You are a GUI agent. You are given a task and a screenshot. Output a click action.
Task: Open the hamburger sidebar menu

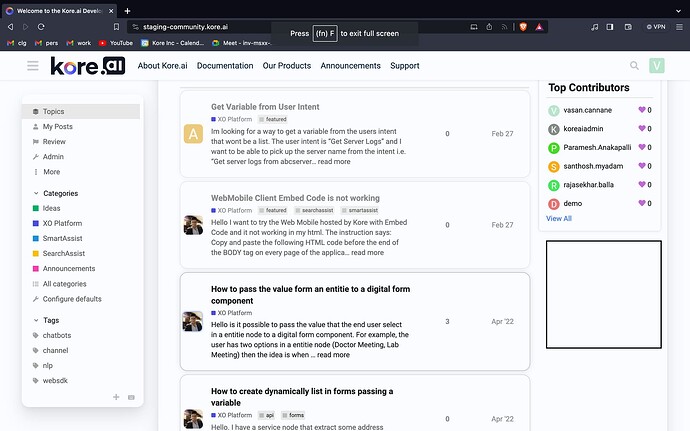pos(33,66)
